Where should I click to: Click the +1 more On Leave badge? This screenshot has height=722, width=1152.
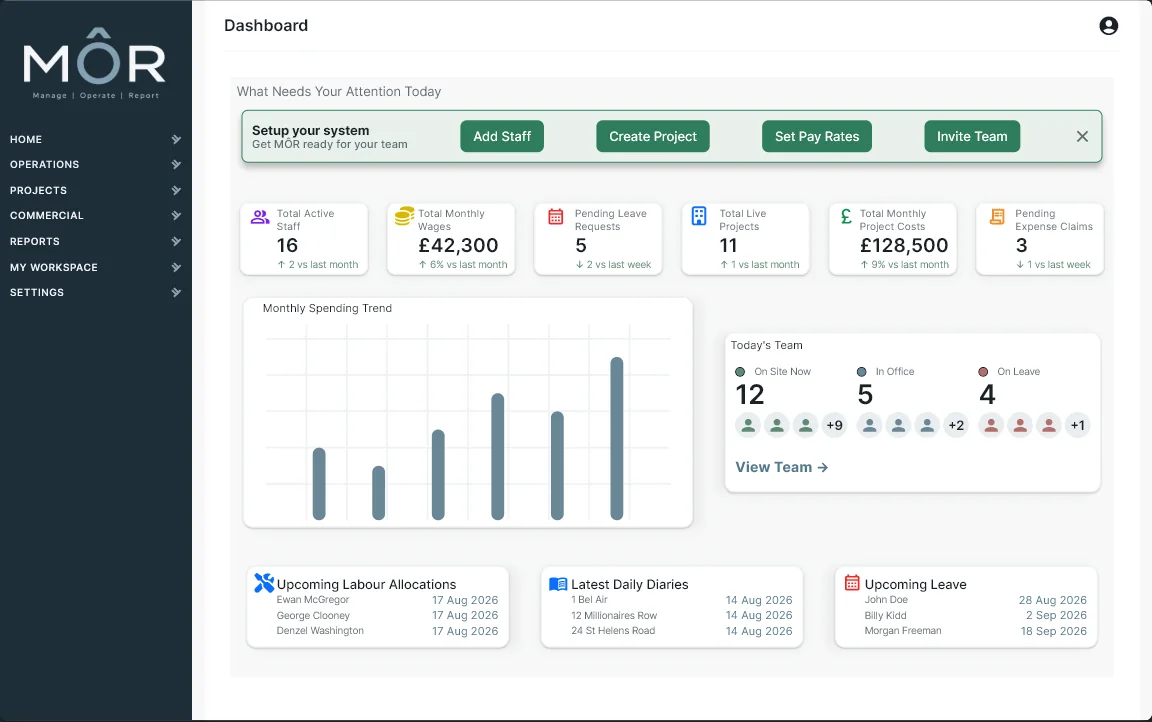click(x=1077, y=425)
